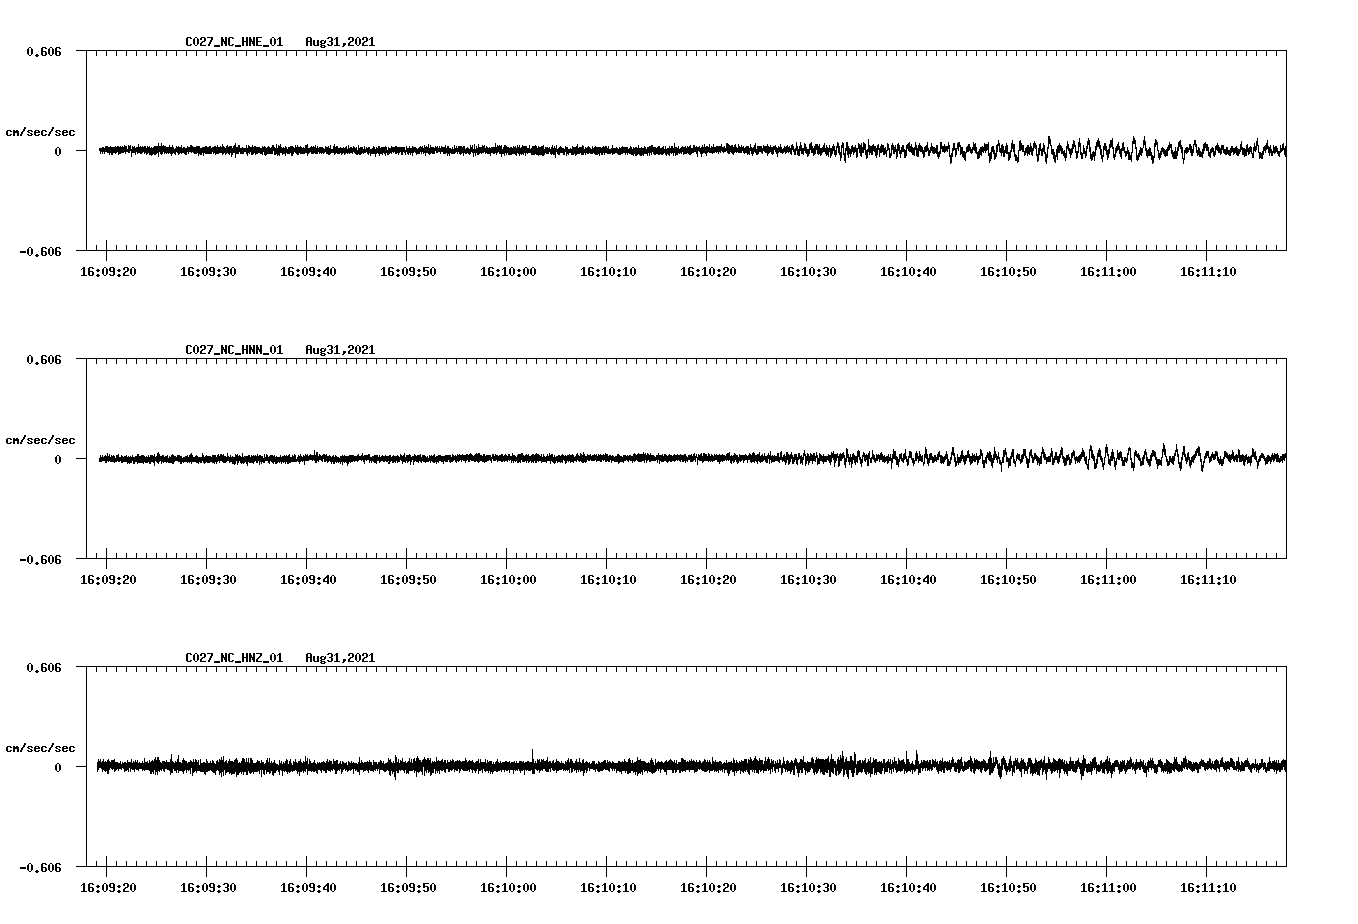This screenshot has width=1358, height=924.
Task: Click the 0.606 upper limit on the HNZ axis
Action: (43, 667)
